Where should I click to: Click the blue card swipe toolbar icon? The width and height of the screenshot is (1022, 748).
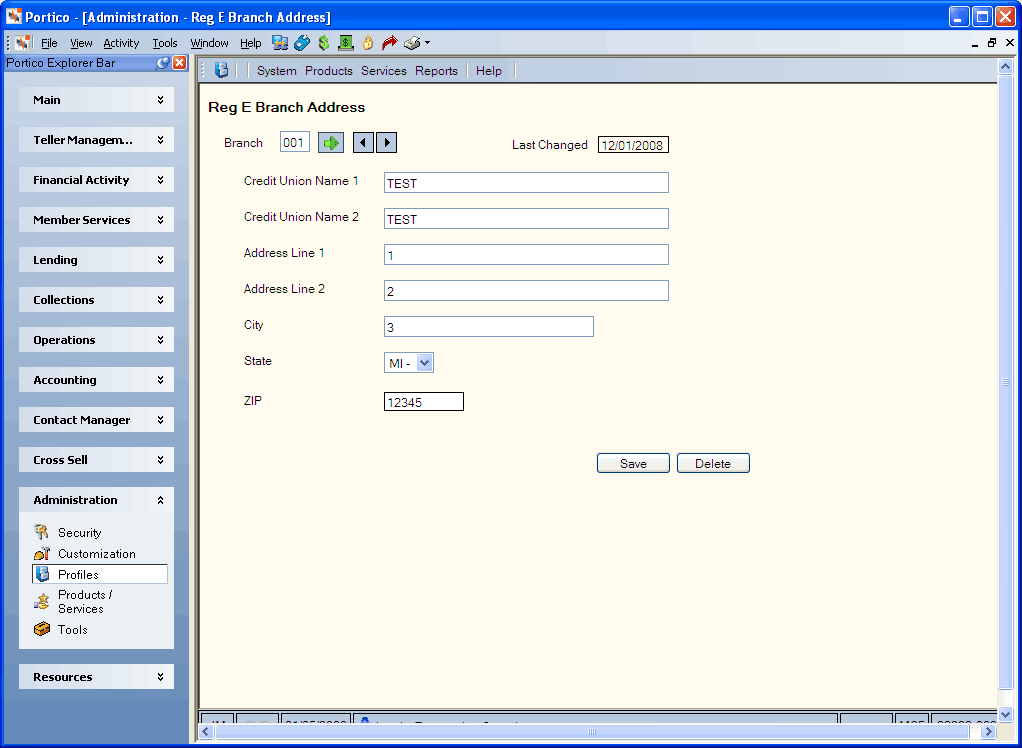pyautogui.click(x=302, y=43)
